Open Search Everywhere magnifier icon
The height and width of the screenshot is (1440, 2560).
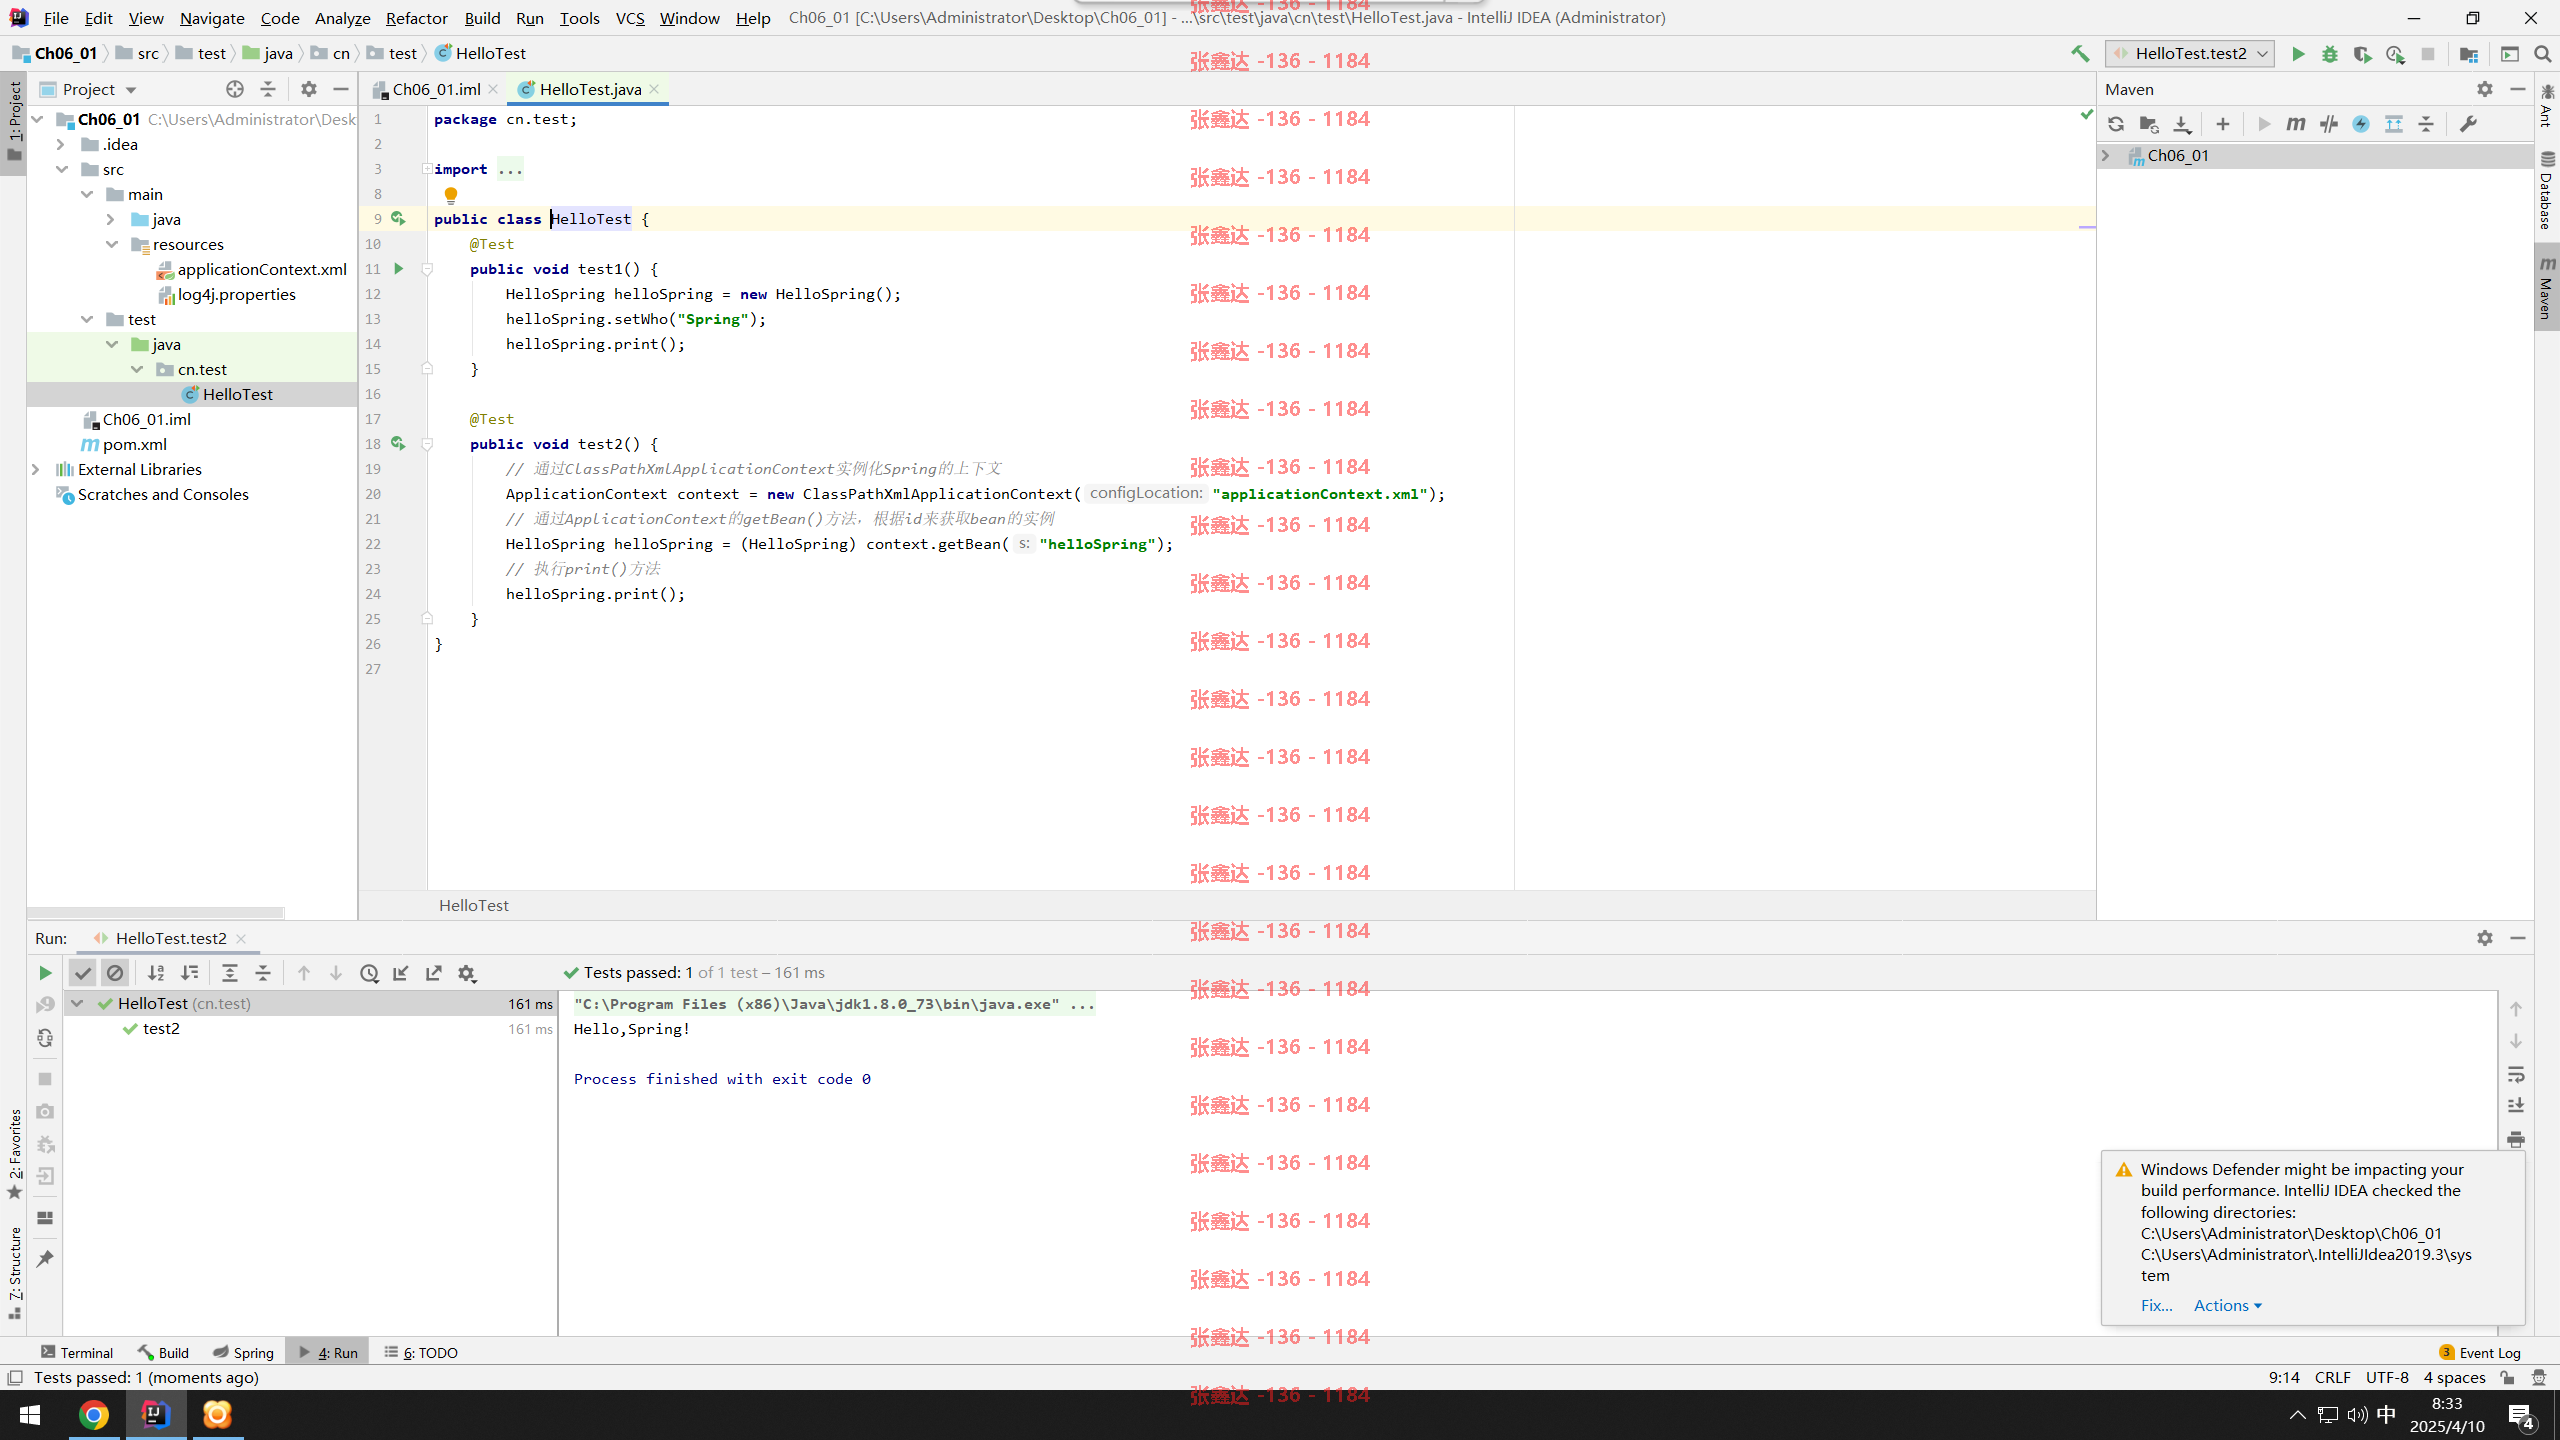[x=2542, y=54]
